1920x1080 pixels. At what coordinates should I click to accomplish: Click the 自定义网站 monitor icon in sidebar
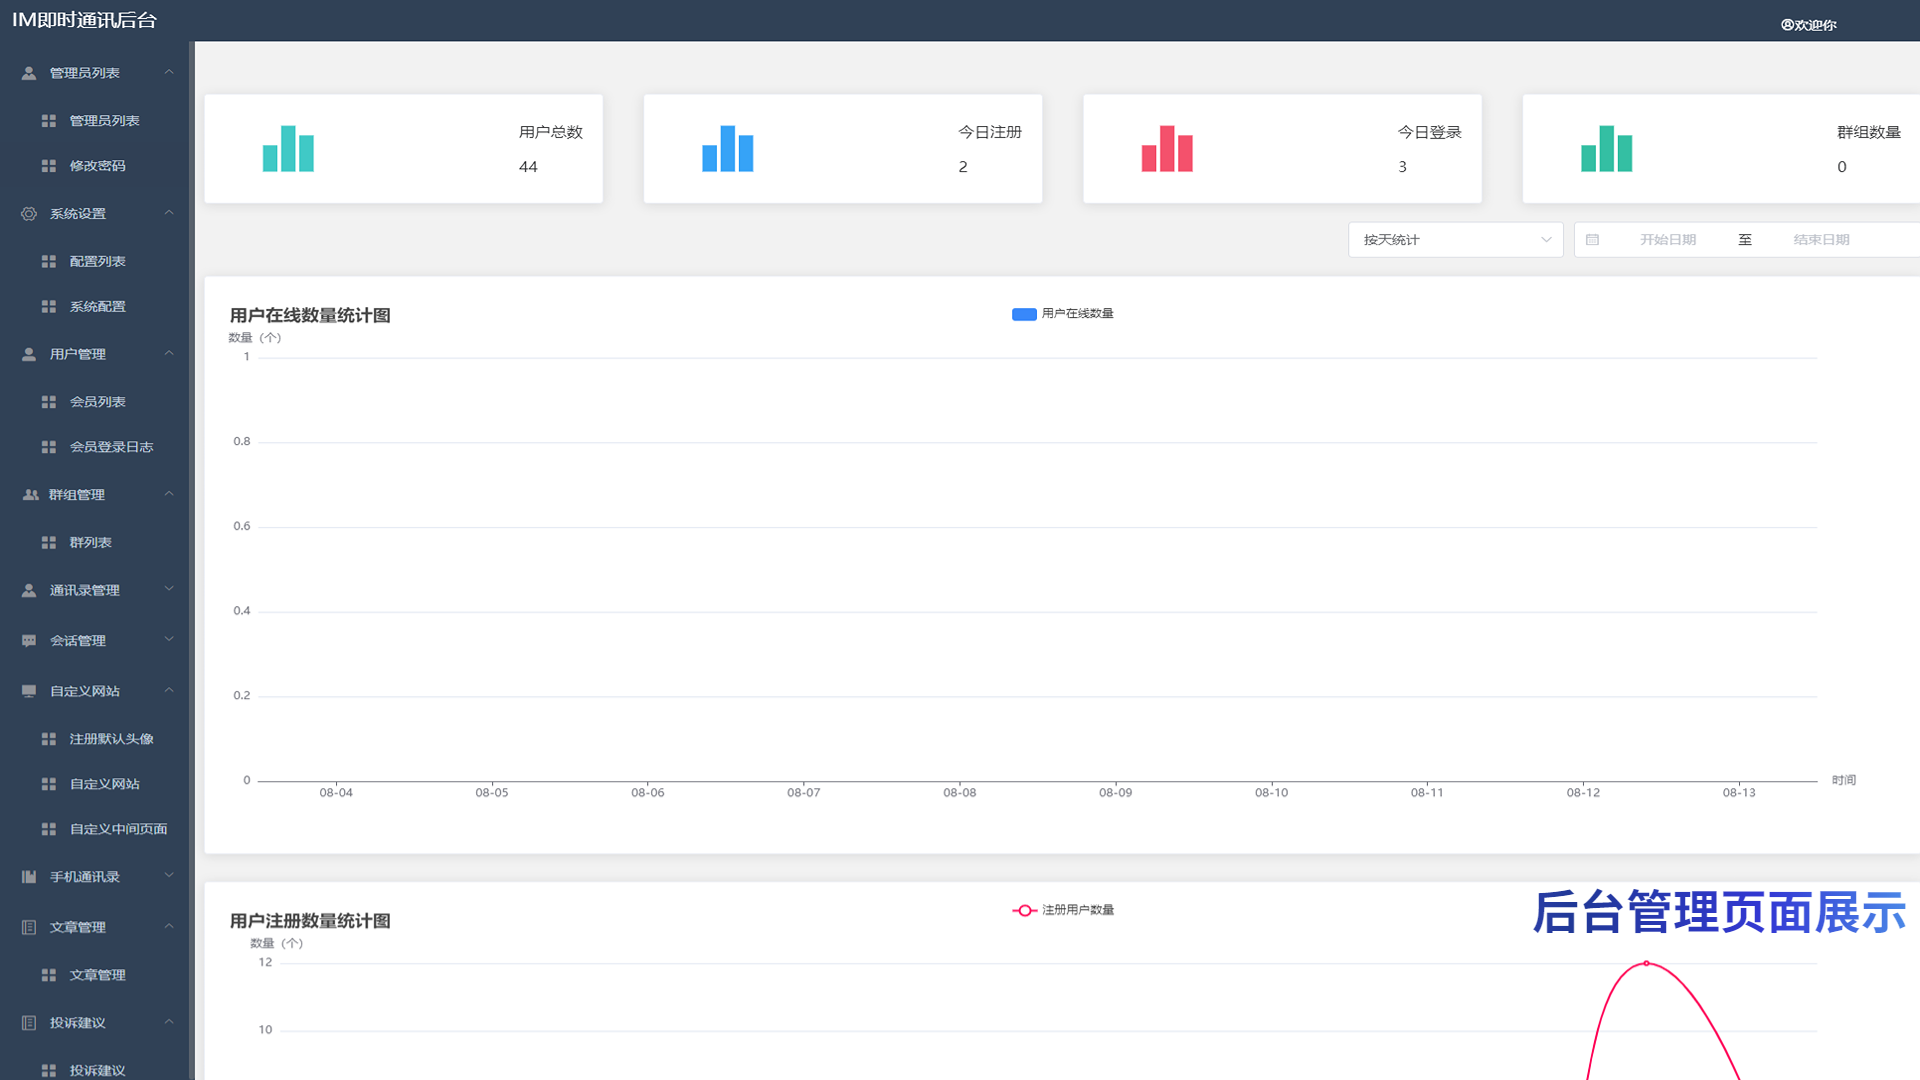click(x=29, y=691)
